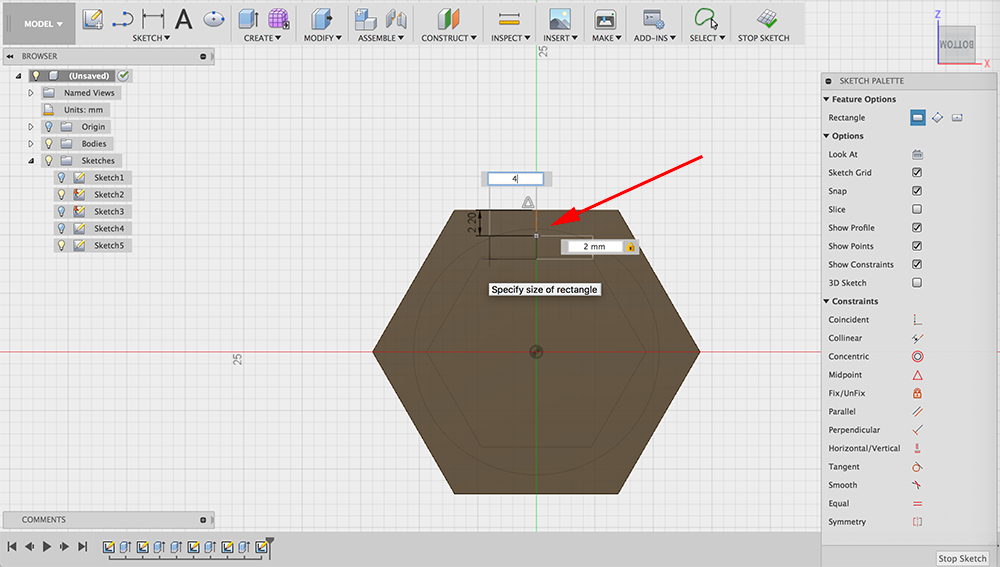Toggle the Sketch Grid checkbox
The width and height of the screenshot is (1000, 567).
tap(917, 172)
